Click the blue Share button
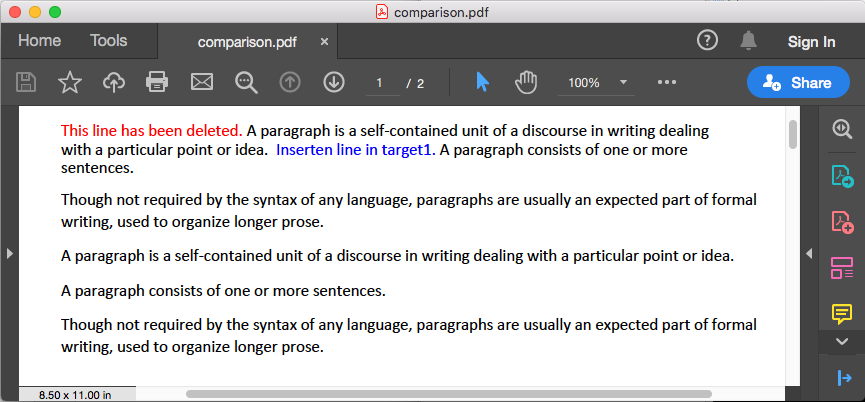 click(x=790, y=83)
